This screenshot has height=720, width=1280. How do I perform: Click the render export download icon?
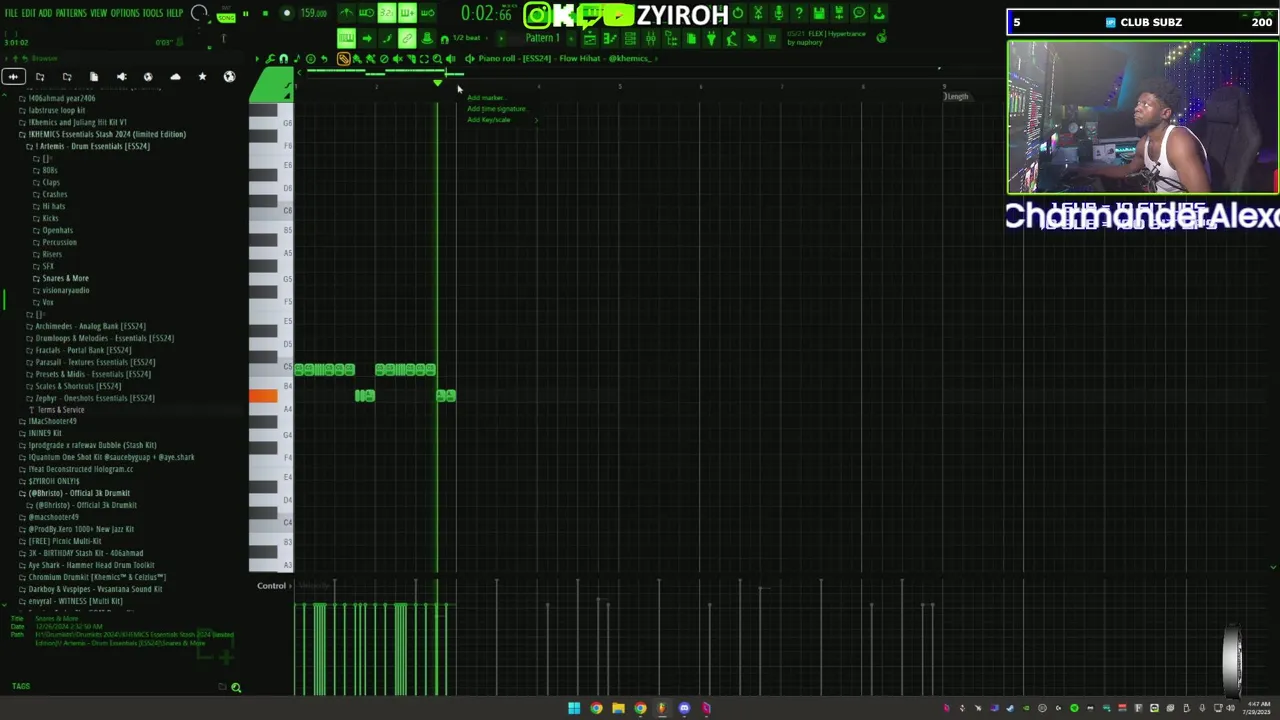coord(879,12)
